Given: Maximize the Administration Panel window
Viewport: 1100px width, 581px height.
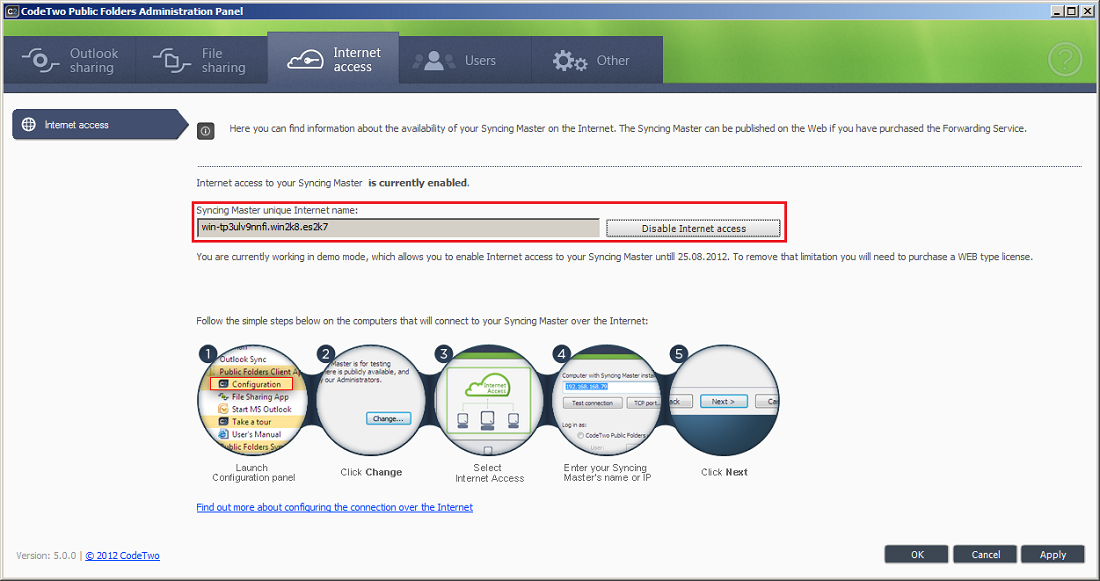Looking at the screenshot, I should click(x=1071, y=11).
